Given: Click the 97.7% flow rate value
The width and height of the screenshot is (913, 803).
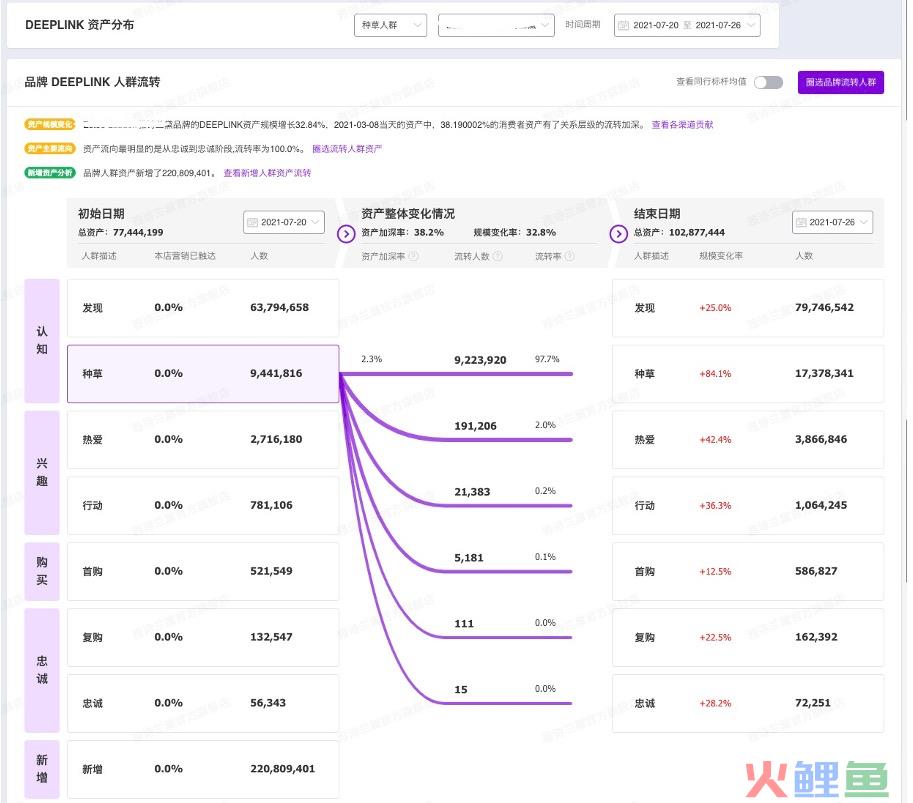Looking at the screenshot, I should [x=547, y=359].
